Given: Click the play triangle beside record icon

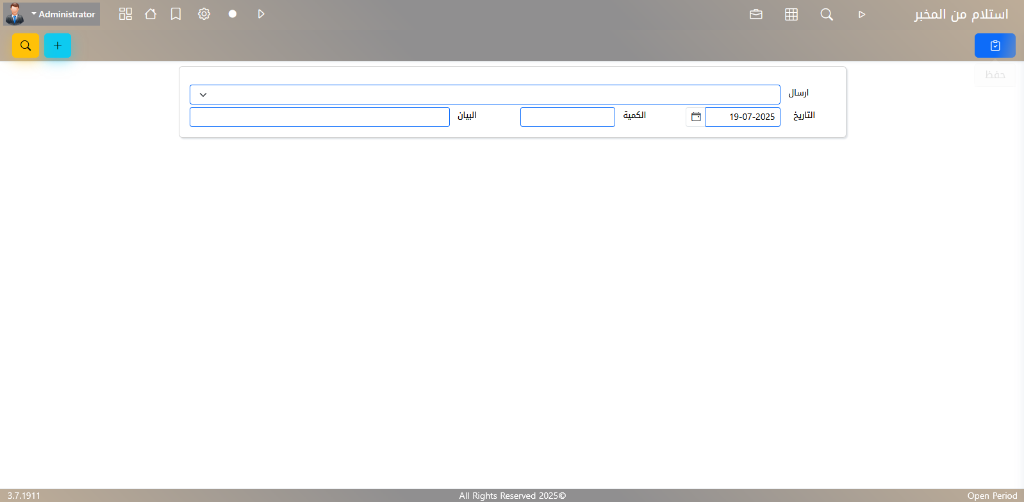Looking at the screenshot, I should (x=260, y=14).
